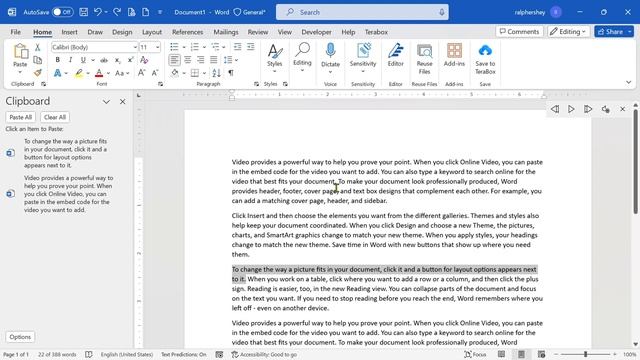Play the Read Aloud playback
Viewport: 640px width, 360px height.
(571, 109)
